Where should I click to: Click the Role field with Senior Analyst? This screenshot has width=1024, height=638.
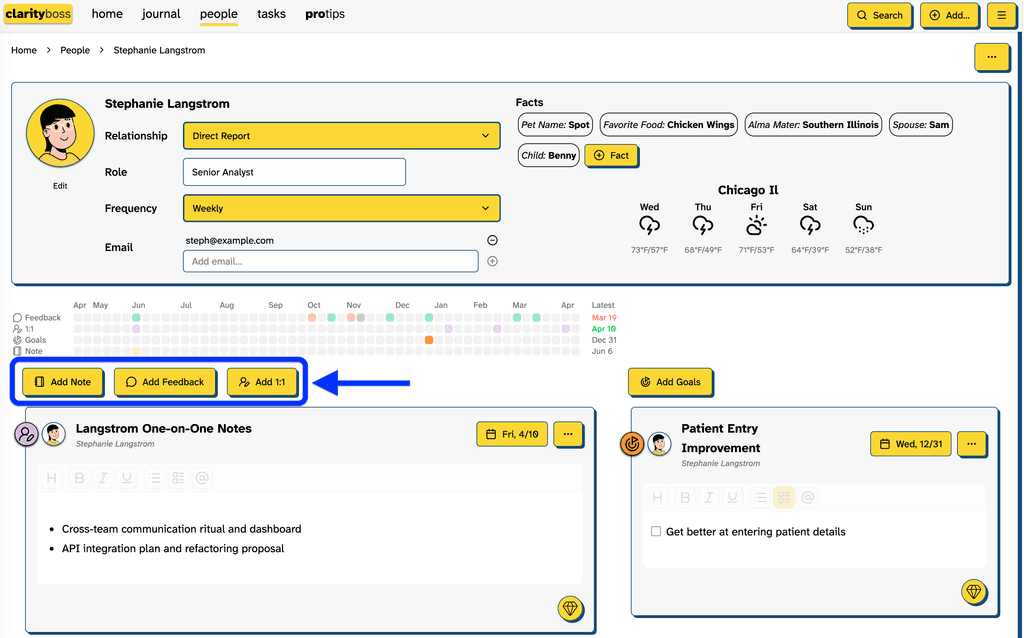[294, 172]
